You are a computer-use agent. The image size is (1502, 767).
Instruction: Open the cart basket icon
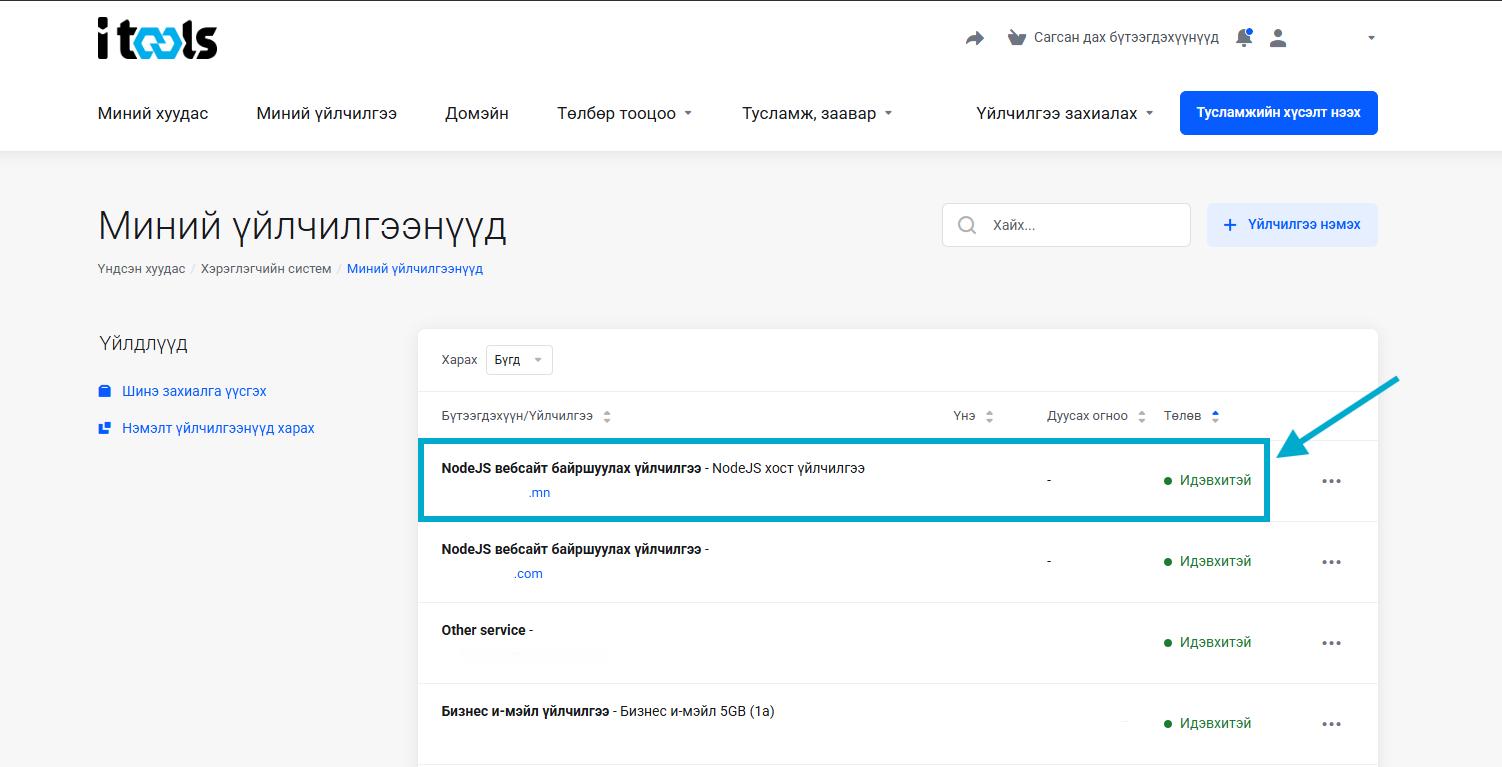[1017, 38]
